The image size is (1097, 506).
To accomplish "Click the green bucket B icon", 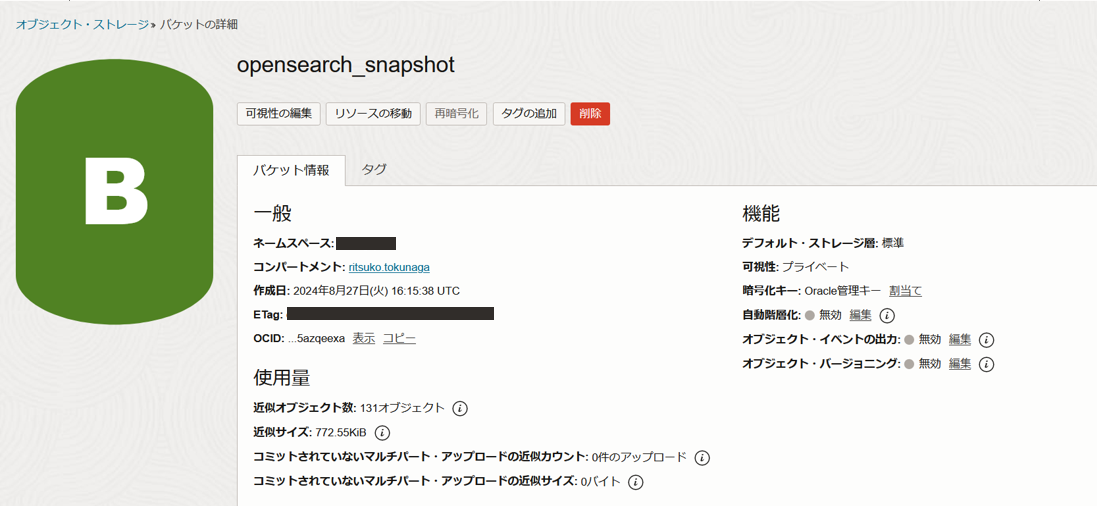I will click(x=114, y=191).
